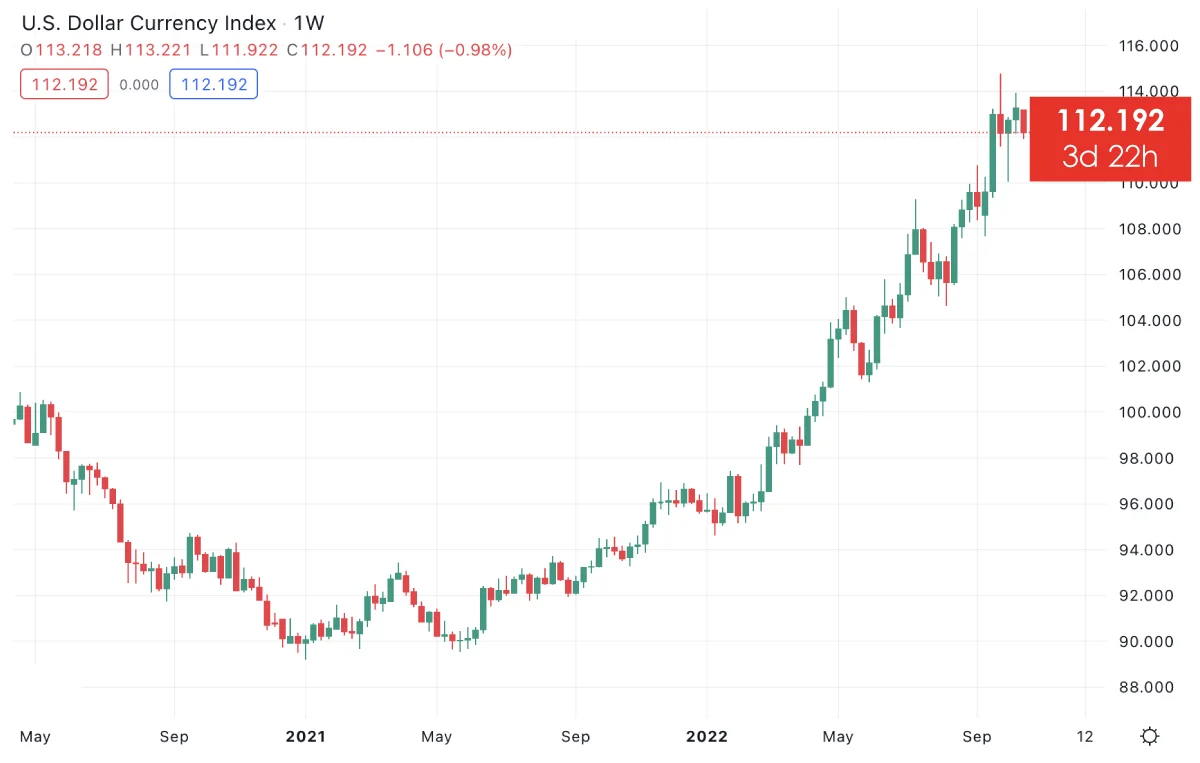Click the May label at far left of time axis
The image size is (1200, 763).
tap(35, 736)
